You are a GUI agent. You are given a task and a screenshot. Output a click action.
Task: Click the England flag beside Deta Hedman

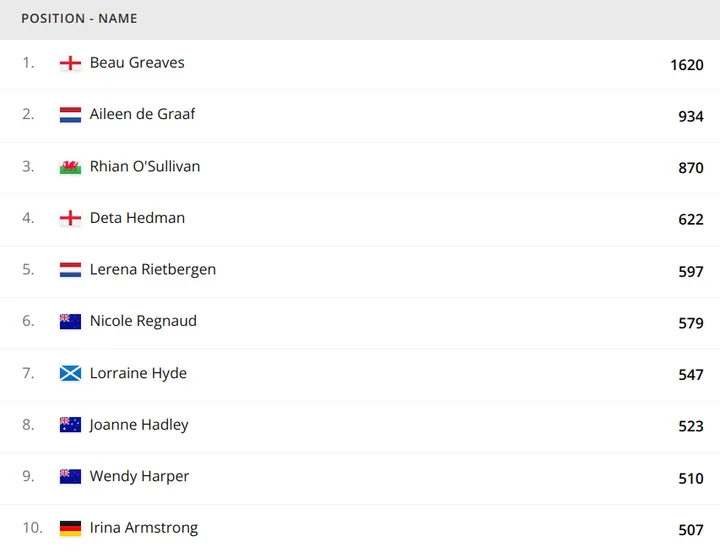[x=70, y=218]
